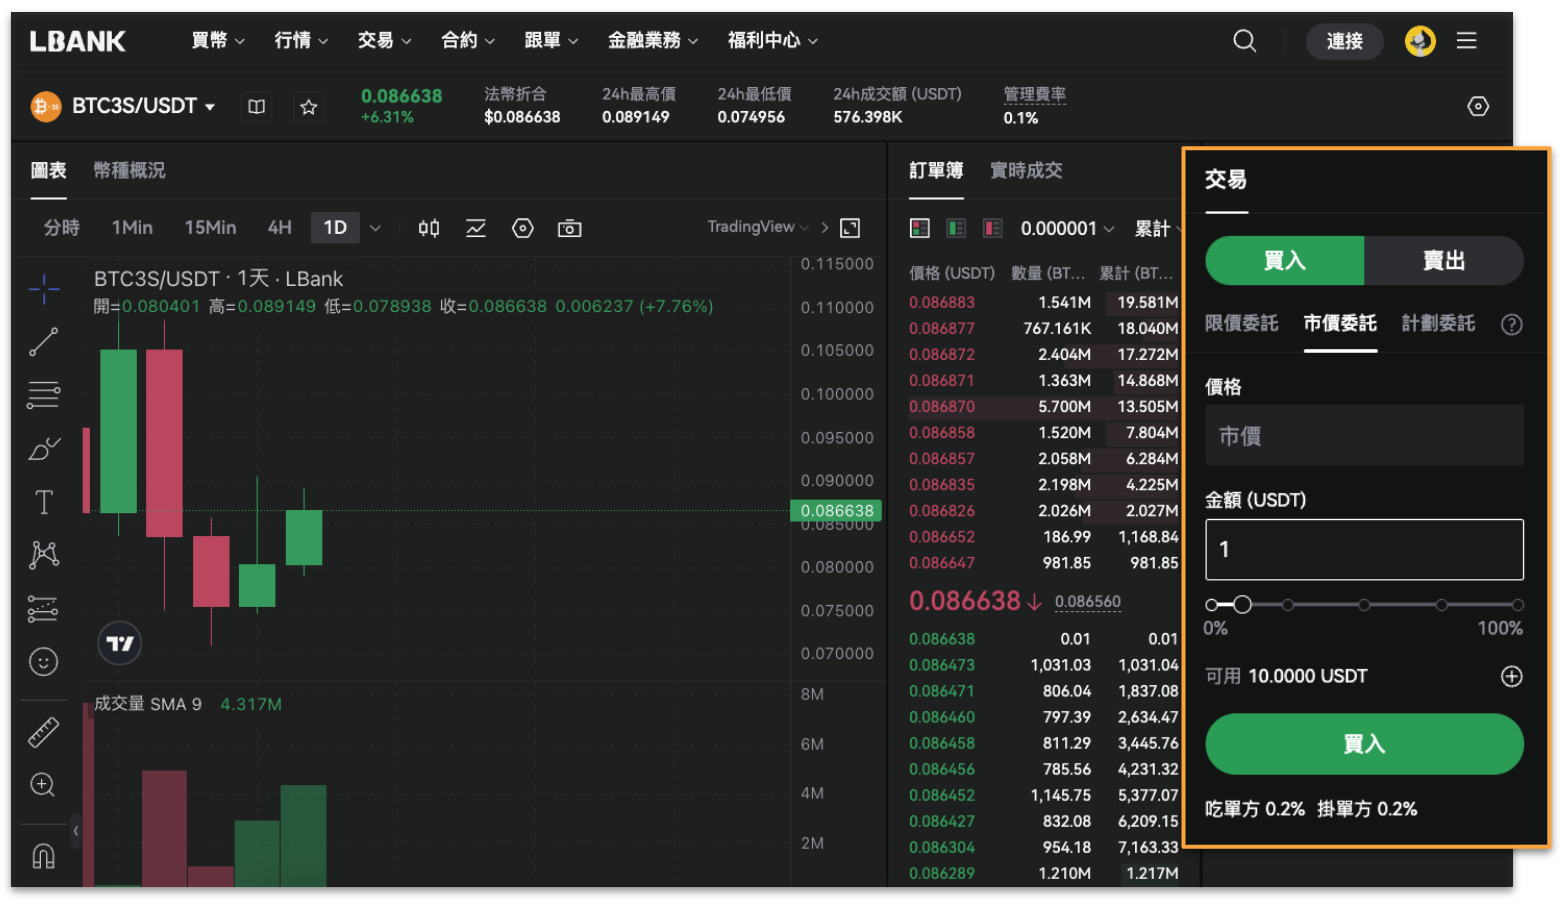1563x904 pixels.
Task: Click the amount percentage slider handle
Action: [x=1242, y=604]
